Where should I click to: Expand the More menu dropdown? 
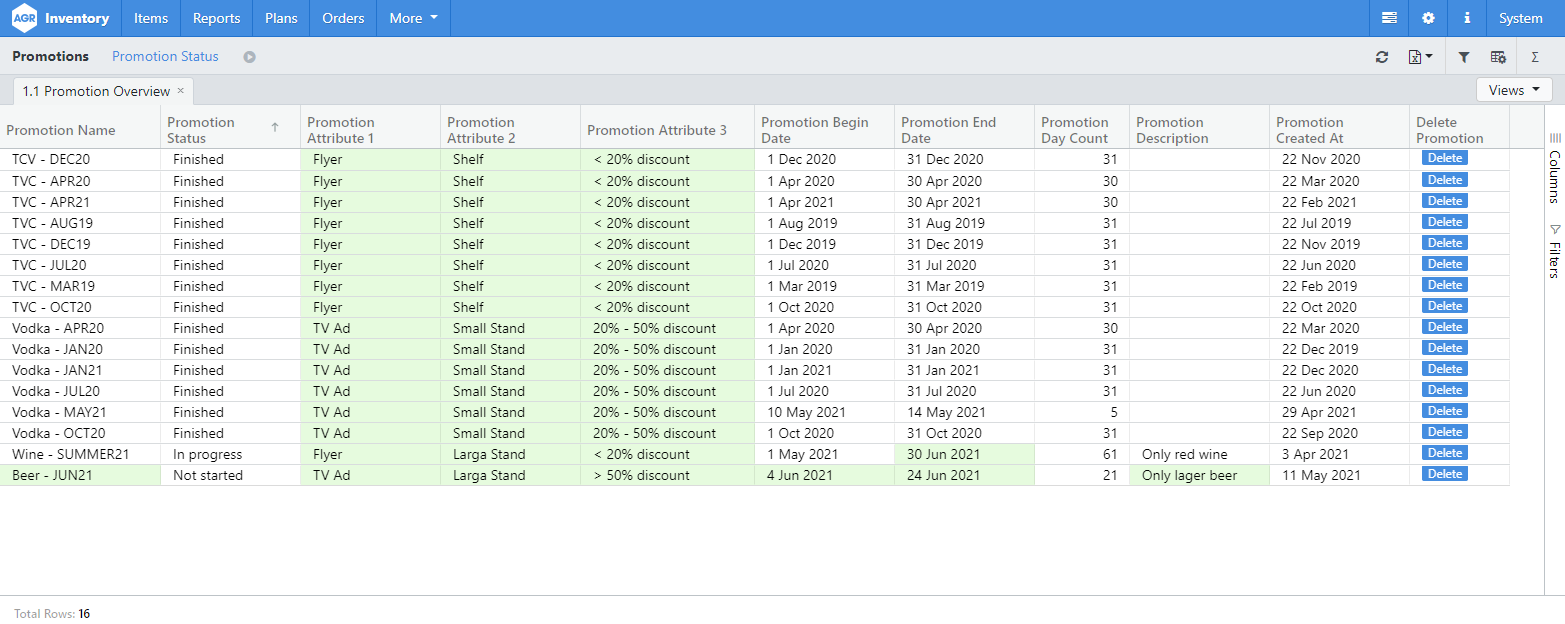click(413, 18)
